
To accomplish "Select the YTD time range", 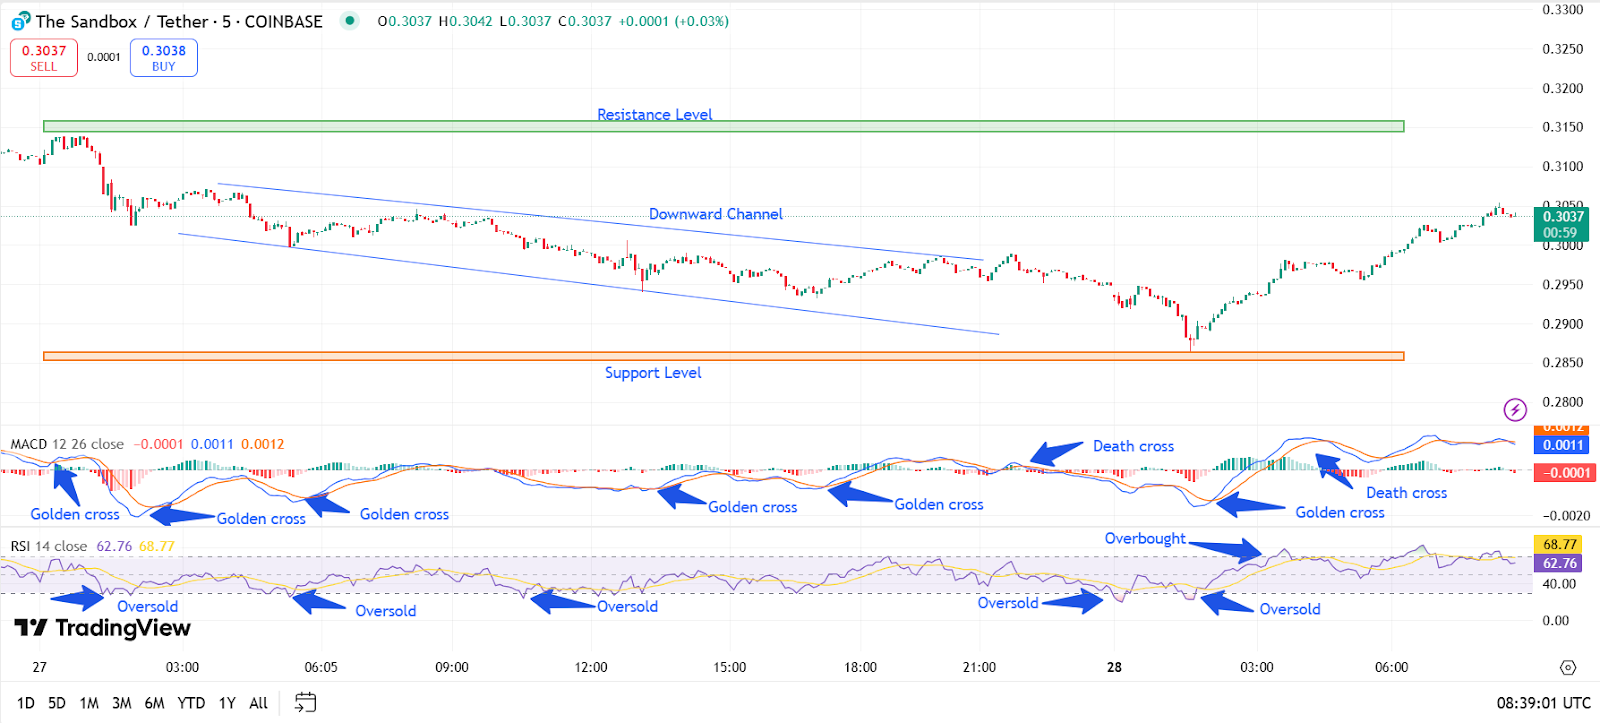I will tap(191, 703).
